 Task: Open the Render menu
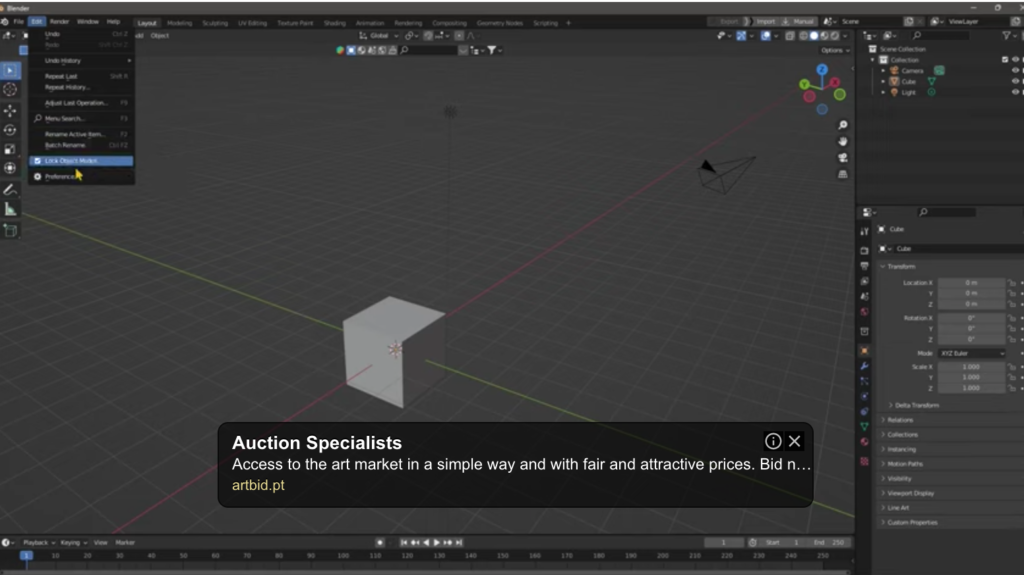pos(59,22)
